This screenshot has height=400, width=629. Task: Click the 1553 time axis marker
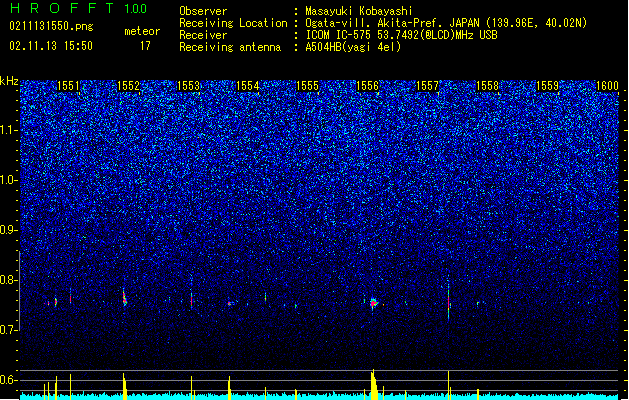pos(188,86)
